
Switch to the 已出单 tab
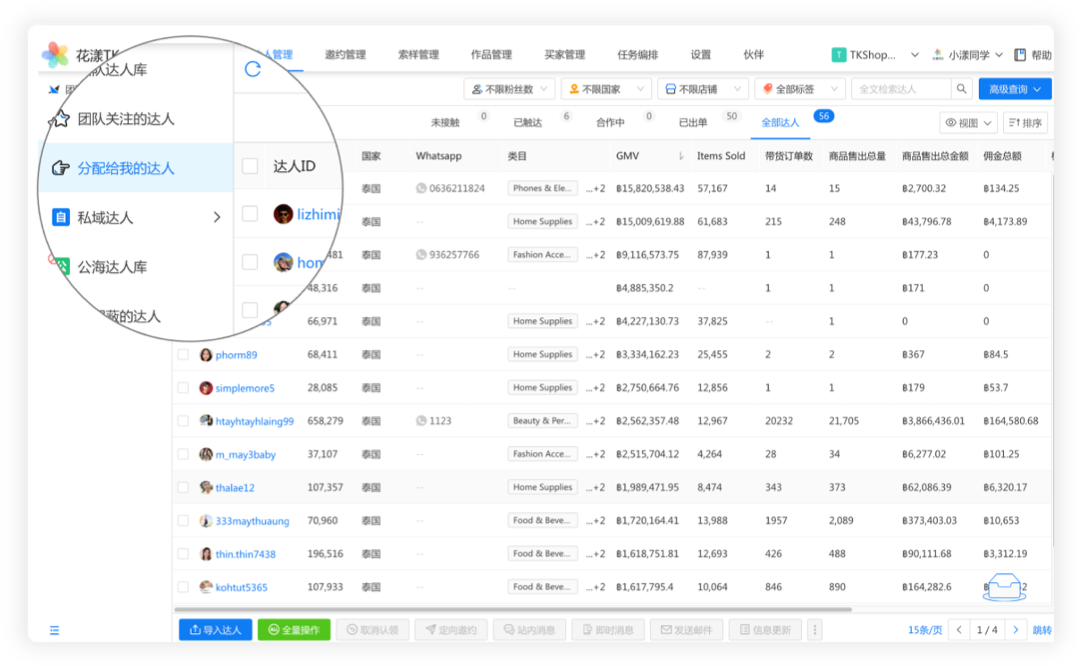693,123
